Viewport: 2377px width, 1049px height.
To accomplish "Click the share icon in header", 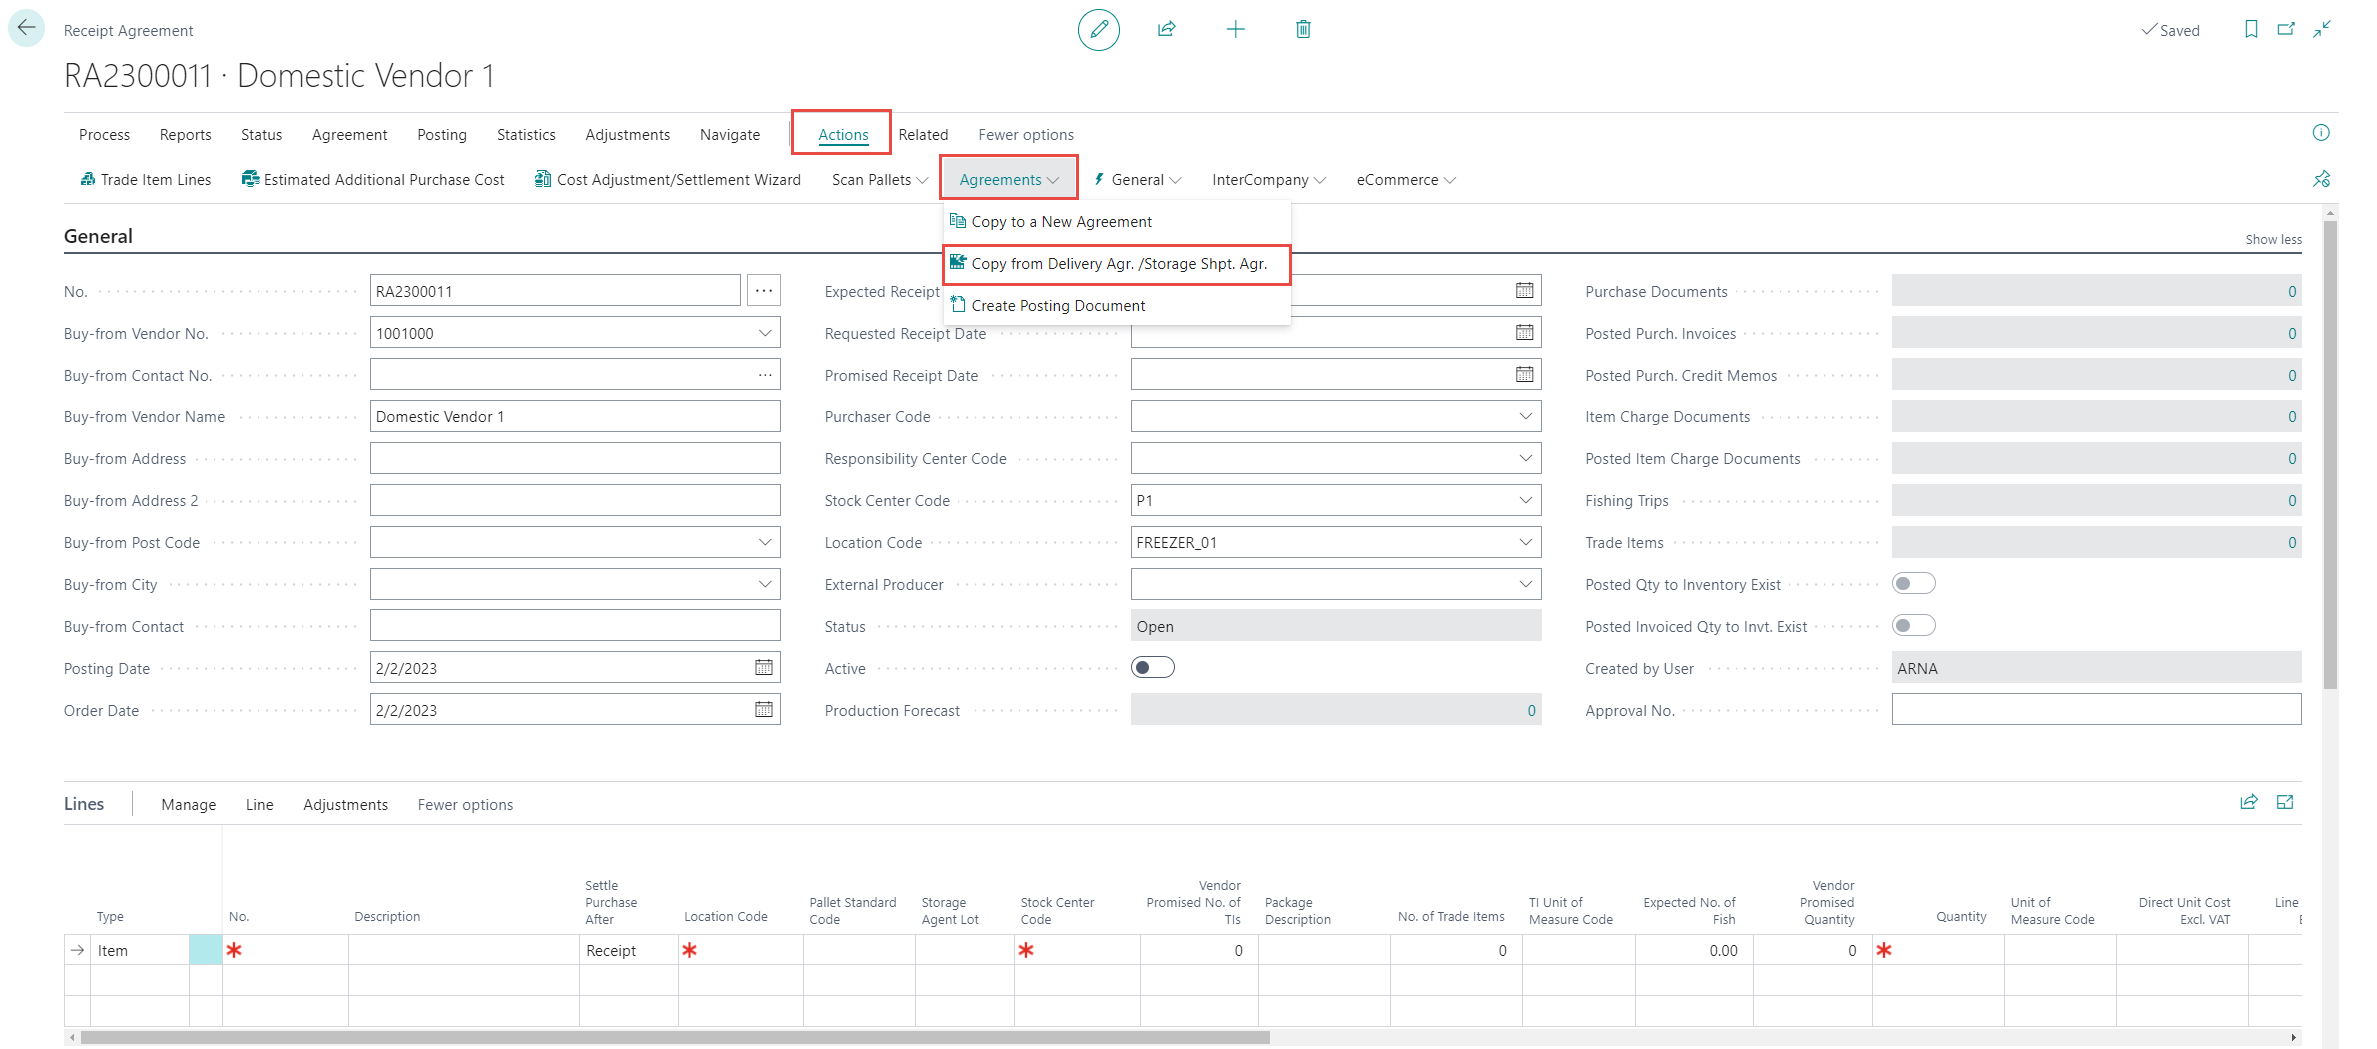I will (x=1166, y=30).
